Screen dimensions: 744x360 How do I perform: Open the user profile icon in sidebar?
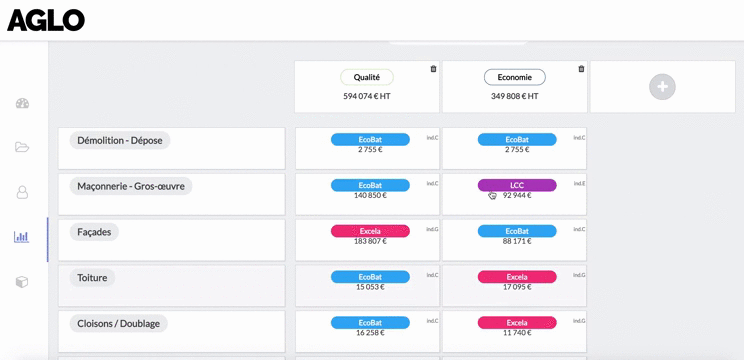point(22,192)
